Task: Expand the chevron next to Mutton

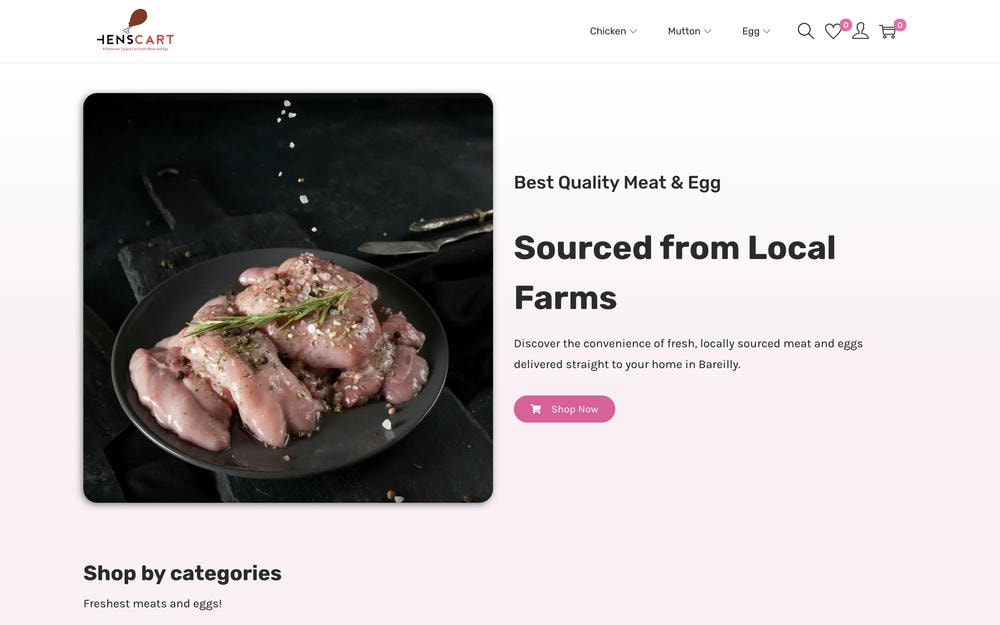Action: pyautogui.click(x=707, y=31)
